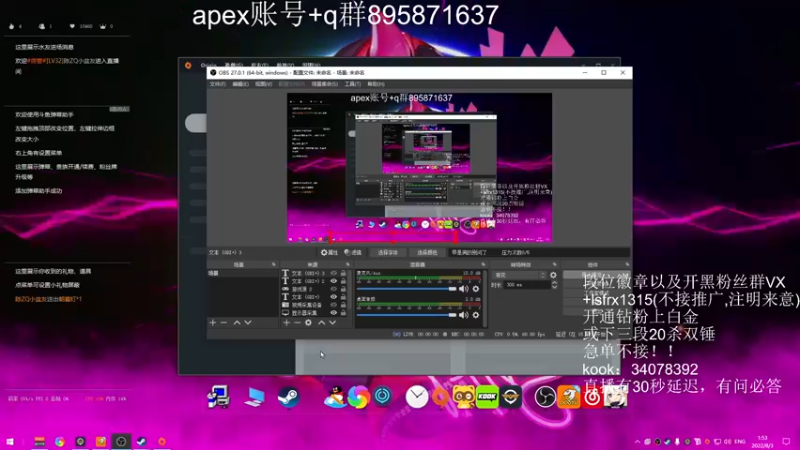
Task: Open Desktop Audio settings gear
Action: pyautogui.click(x=476, y=315)
